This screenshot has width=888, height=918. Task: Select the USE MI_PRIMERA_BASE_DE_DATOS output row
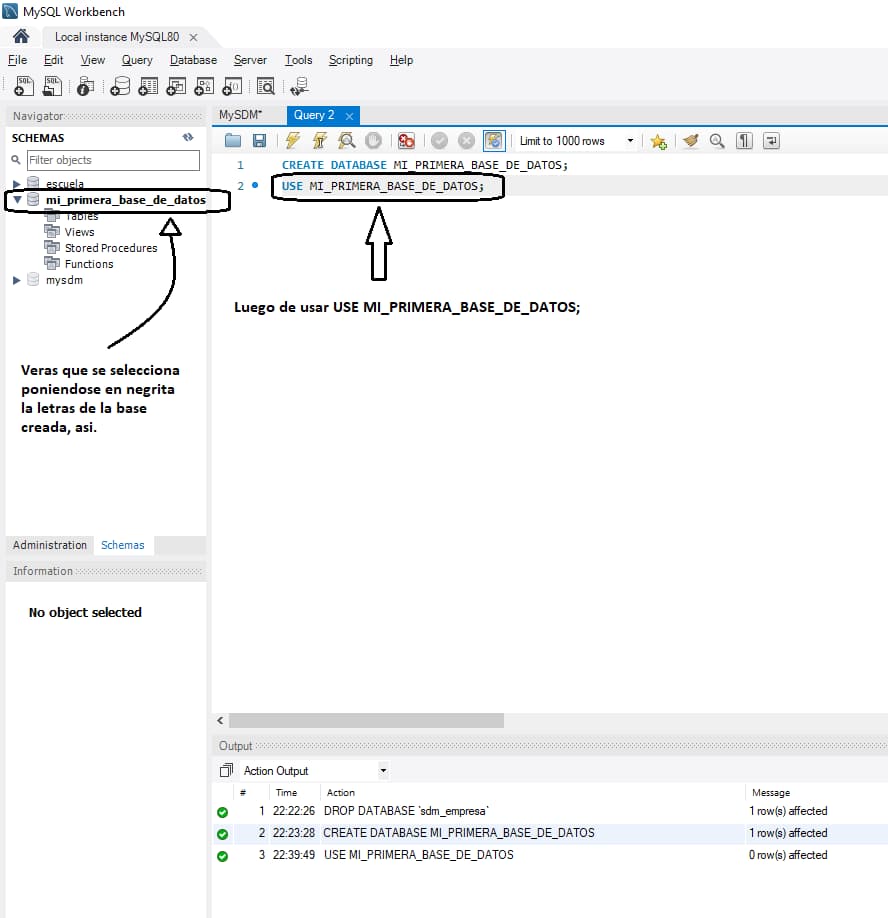[x=550, y=855]
